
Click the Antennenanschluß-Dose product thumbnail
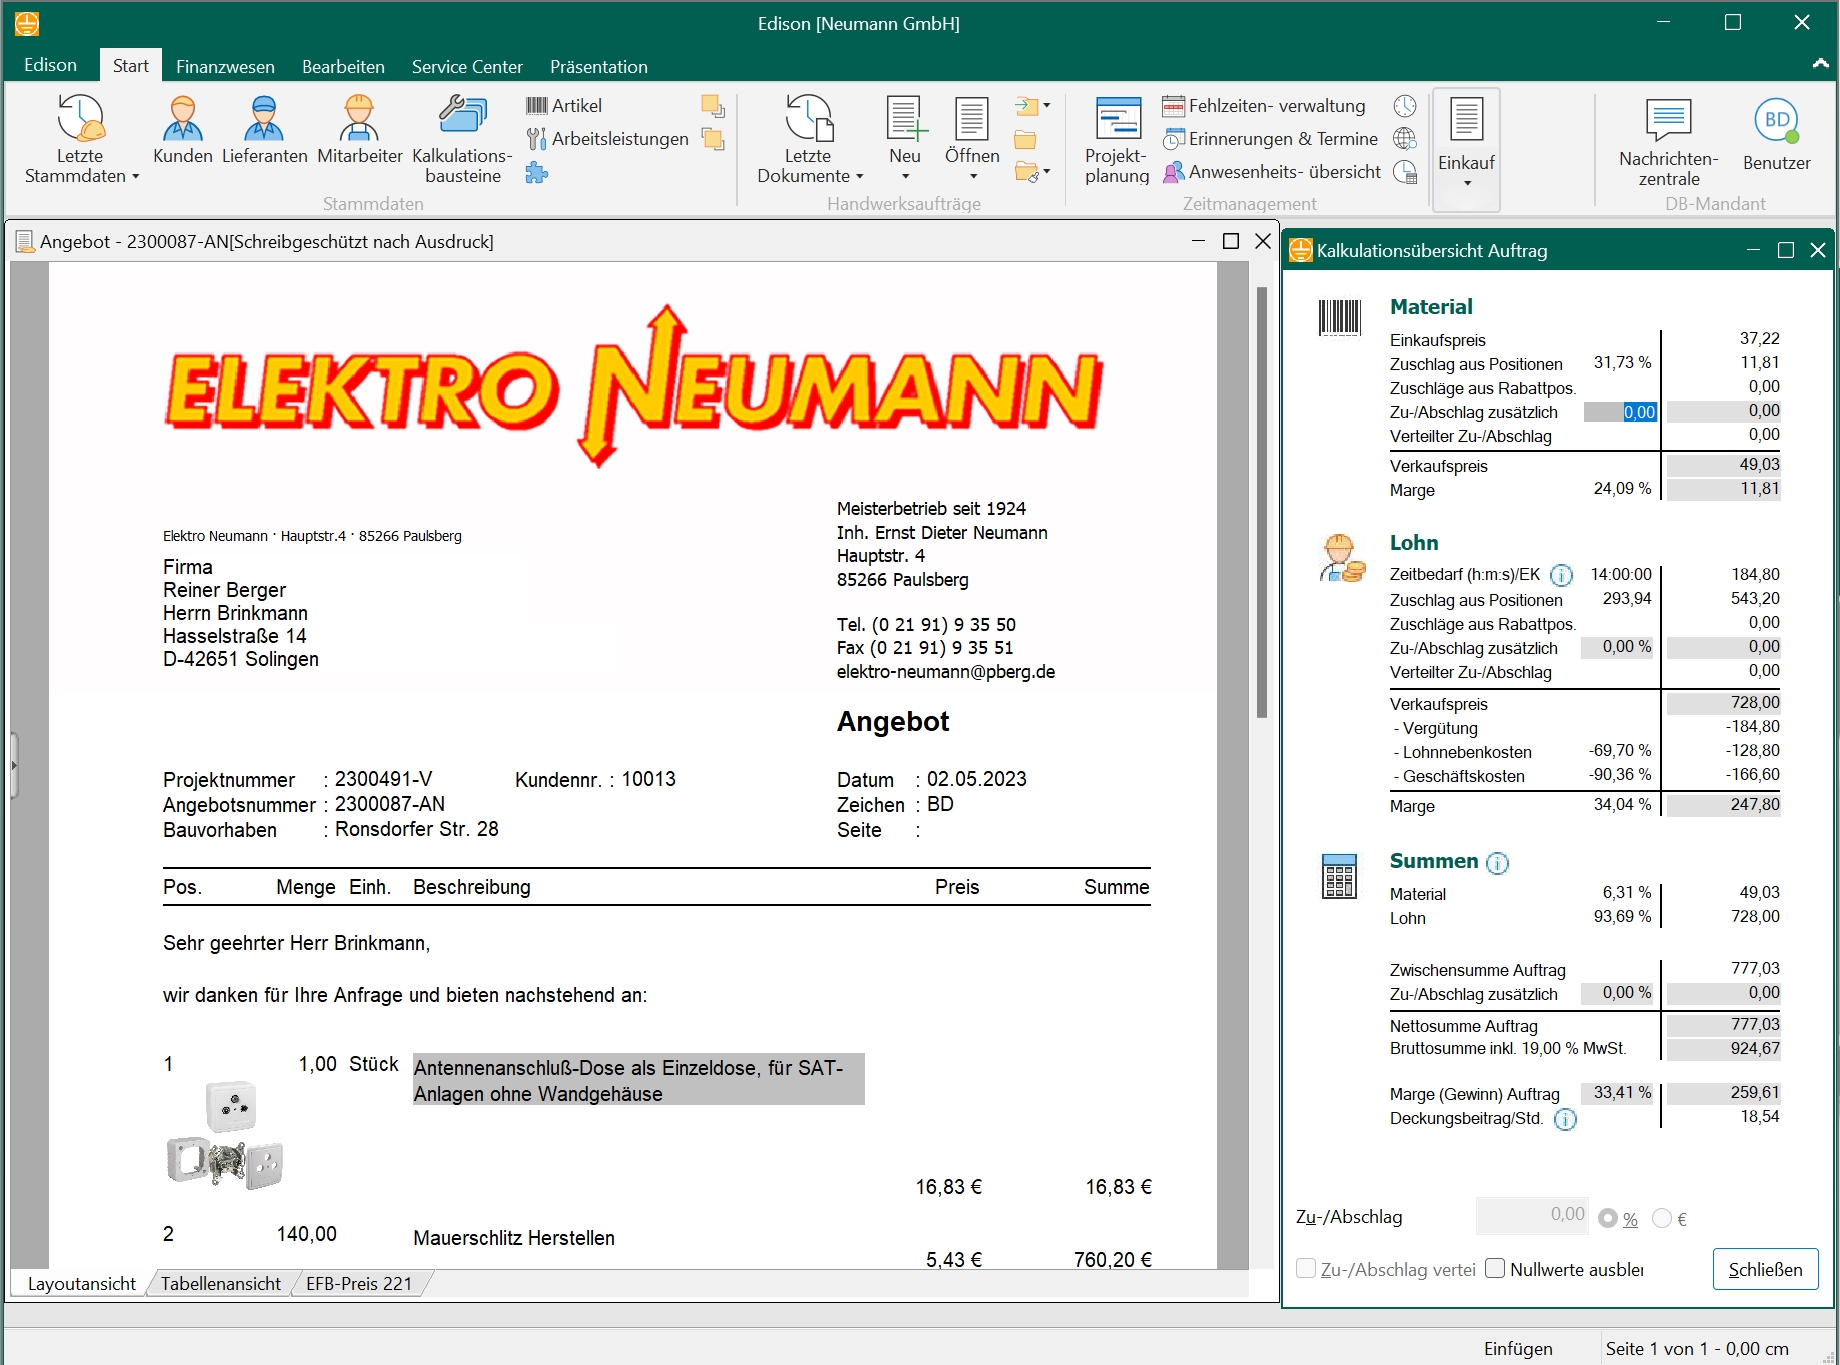point(226,1135)
